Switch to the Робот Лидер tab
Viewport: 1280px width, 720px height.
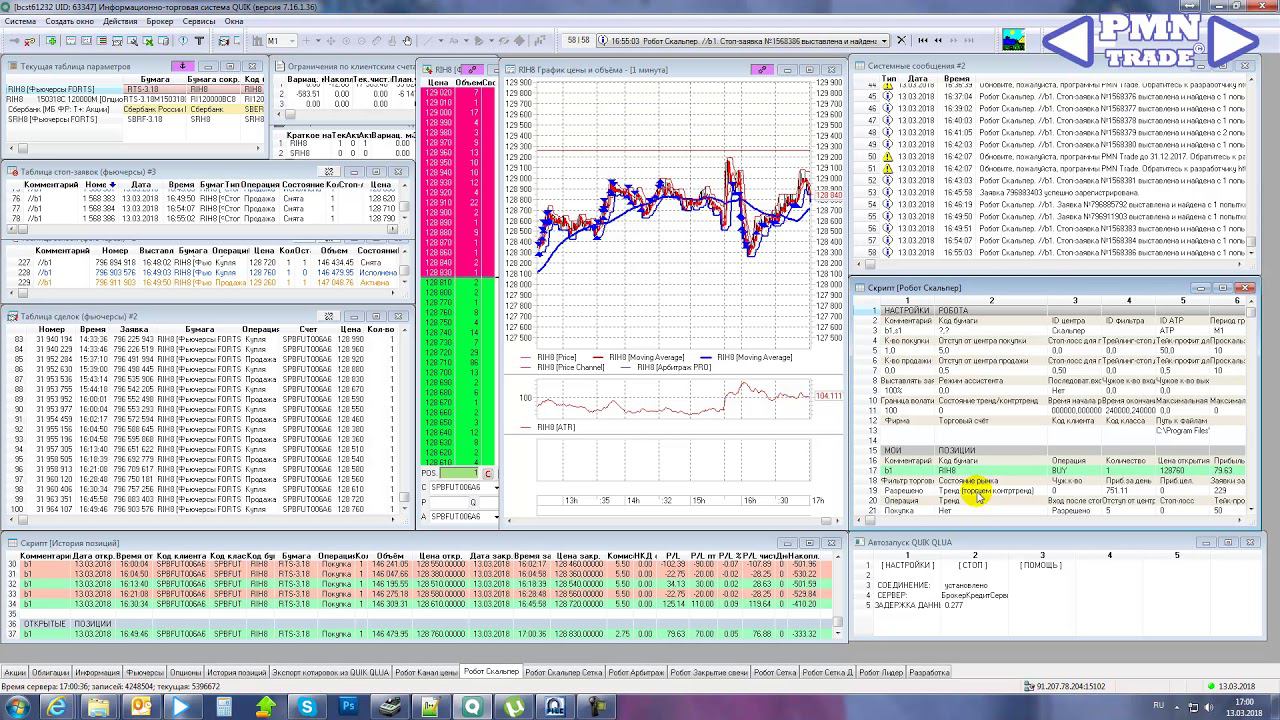[880, 672]
